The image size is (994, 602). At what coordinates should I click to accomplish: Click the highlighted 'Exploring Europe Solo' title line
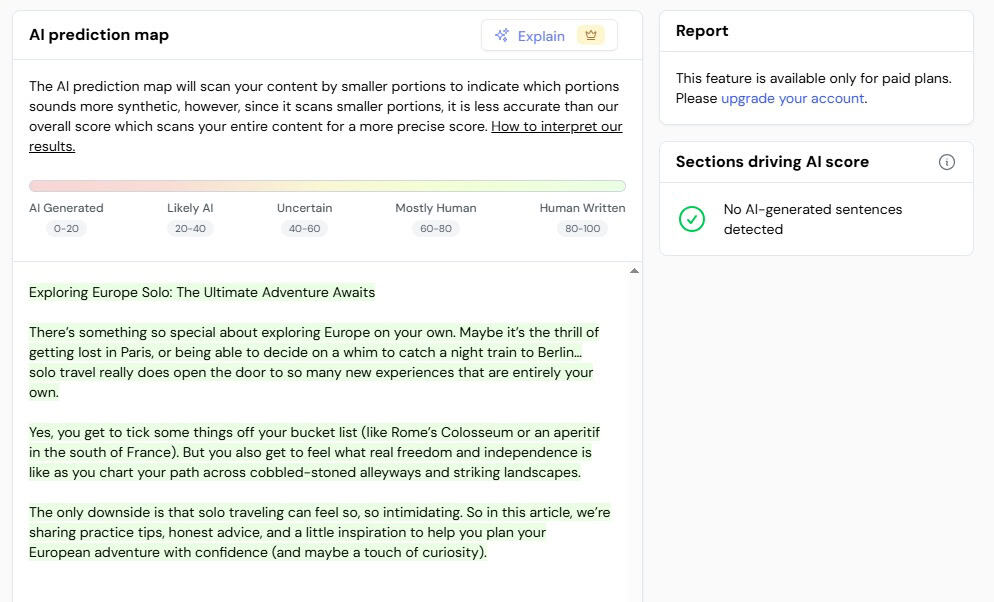coord(202,293)
